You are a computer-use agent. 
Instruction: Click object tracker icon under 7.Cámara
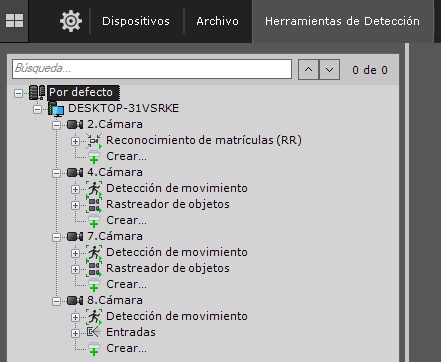(x=94, y=269)
